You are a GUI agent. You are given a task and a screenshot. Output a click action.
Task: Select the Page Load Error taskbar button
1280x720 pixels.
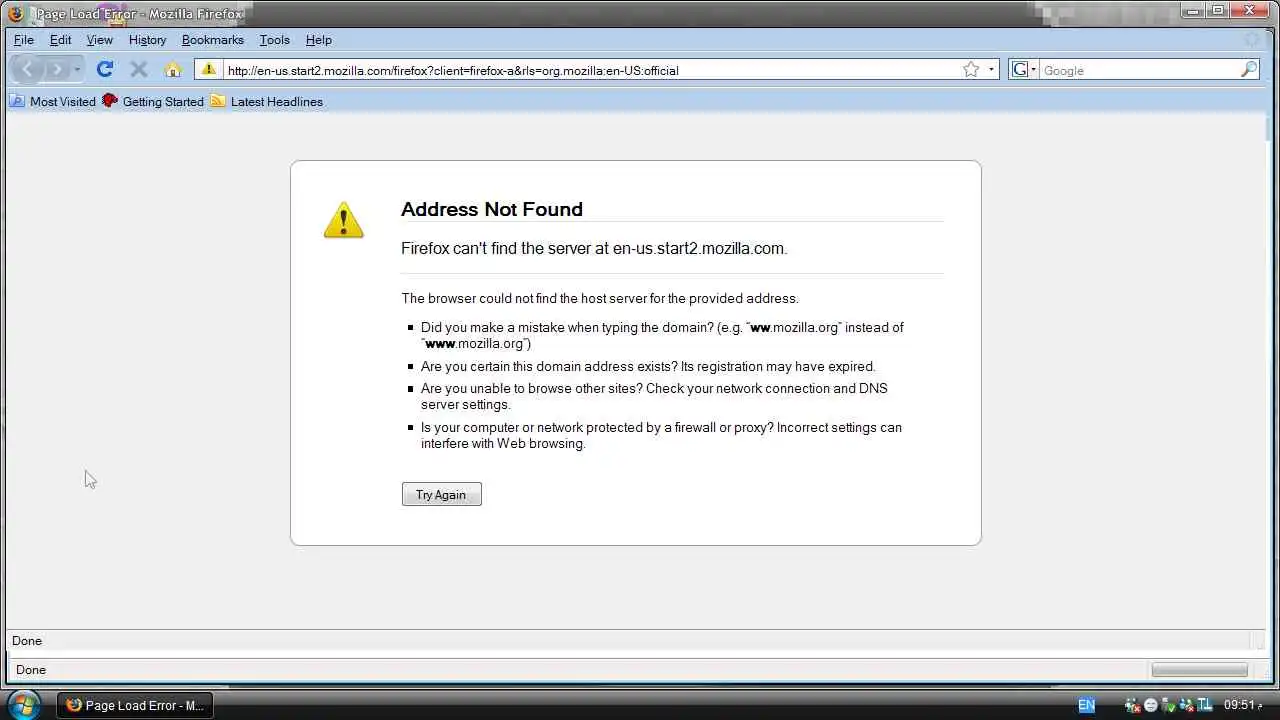click(134, 705)
